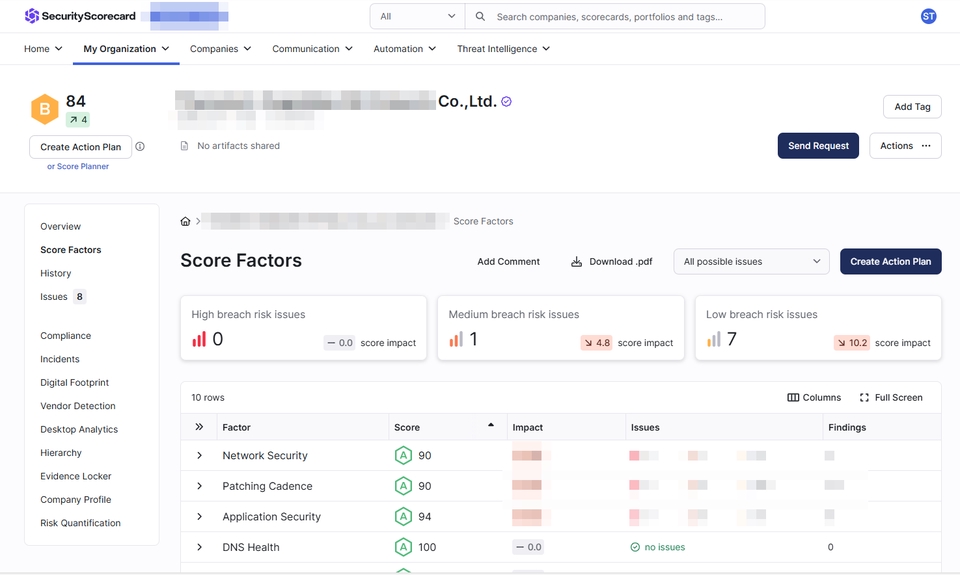The image size is (960, 575).
Task: Switch the table to Full Screen
Action: point(891,397)
